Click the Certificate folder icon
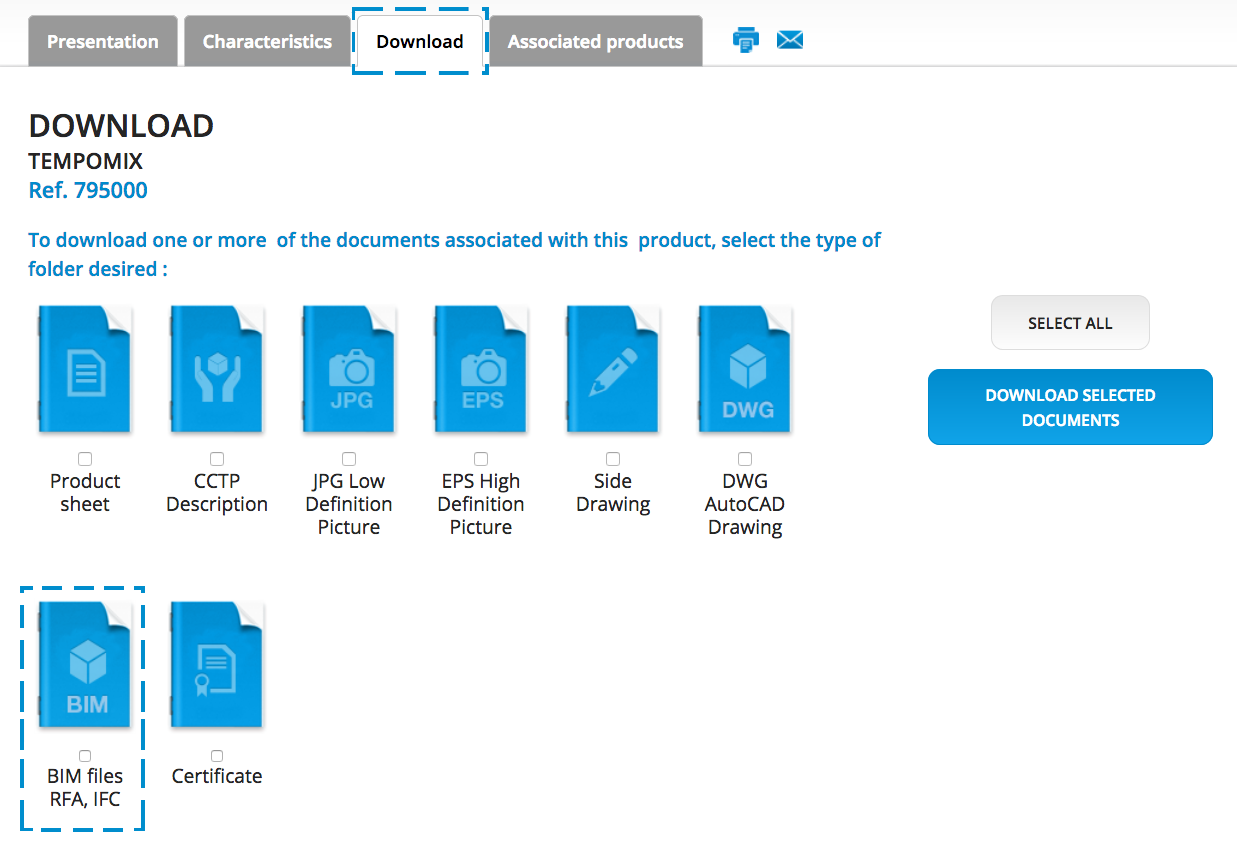Viewport: 1237px width, 862px height. click(217, 664)
